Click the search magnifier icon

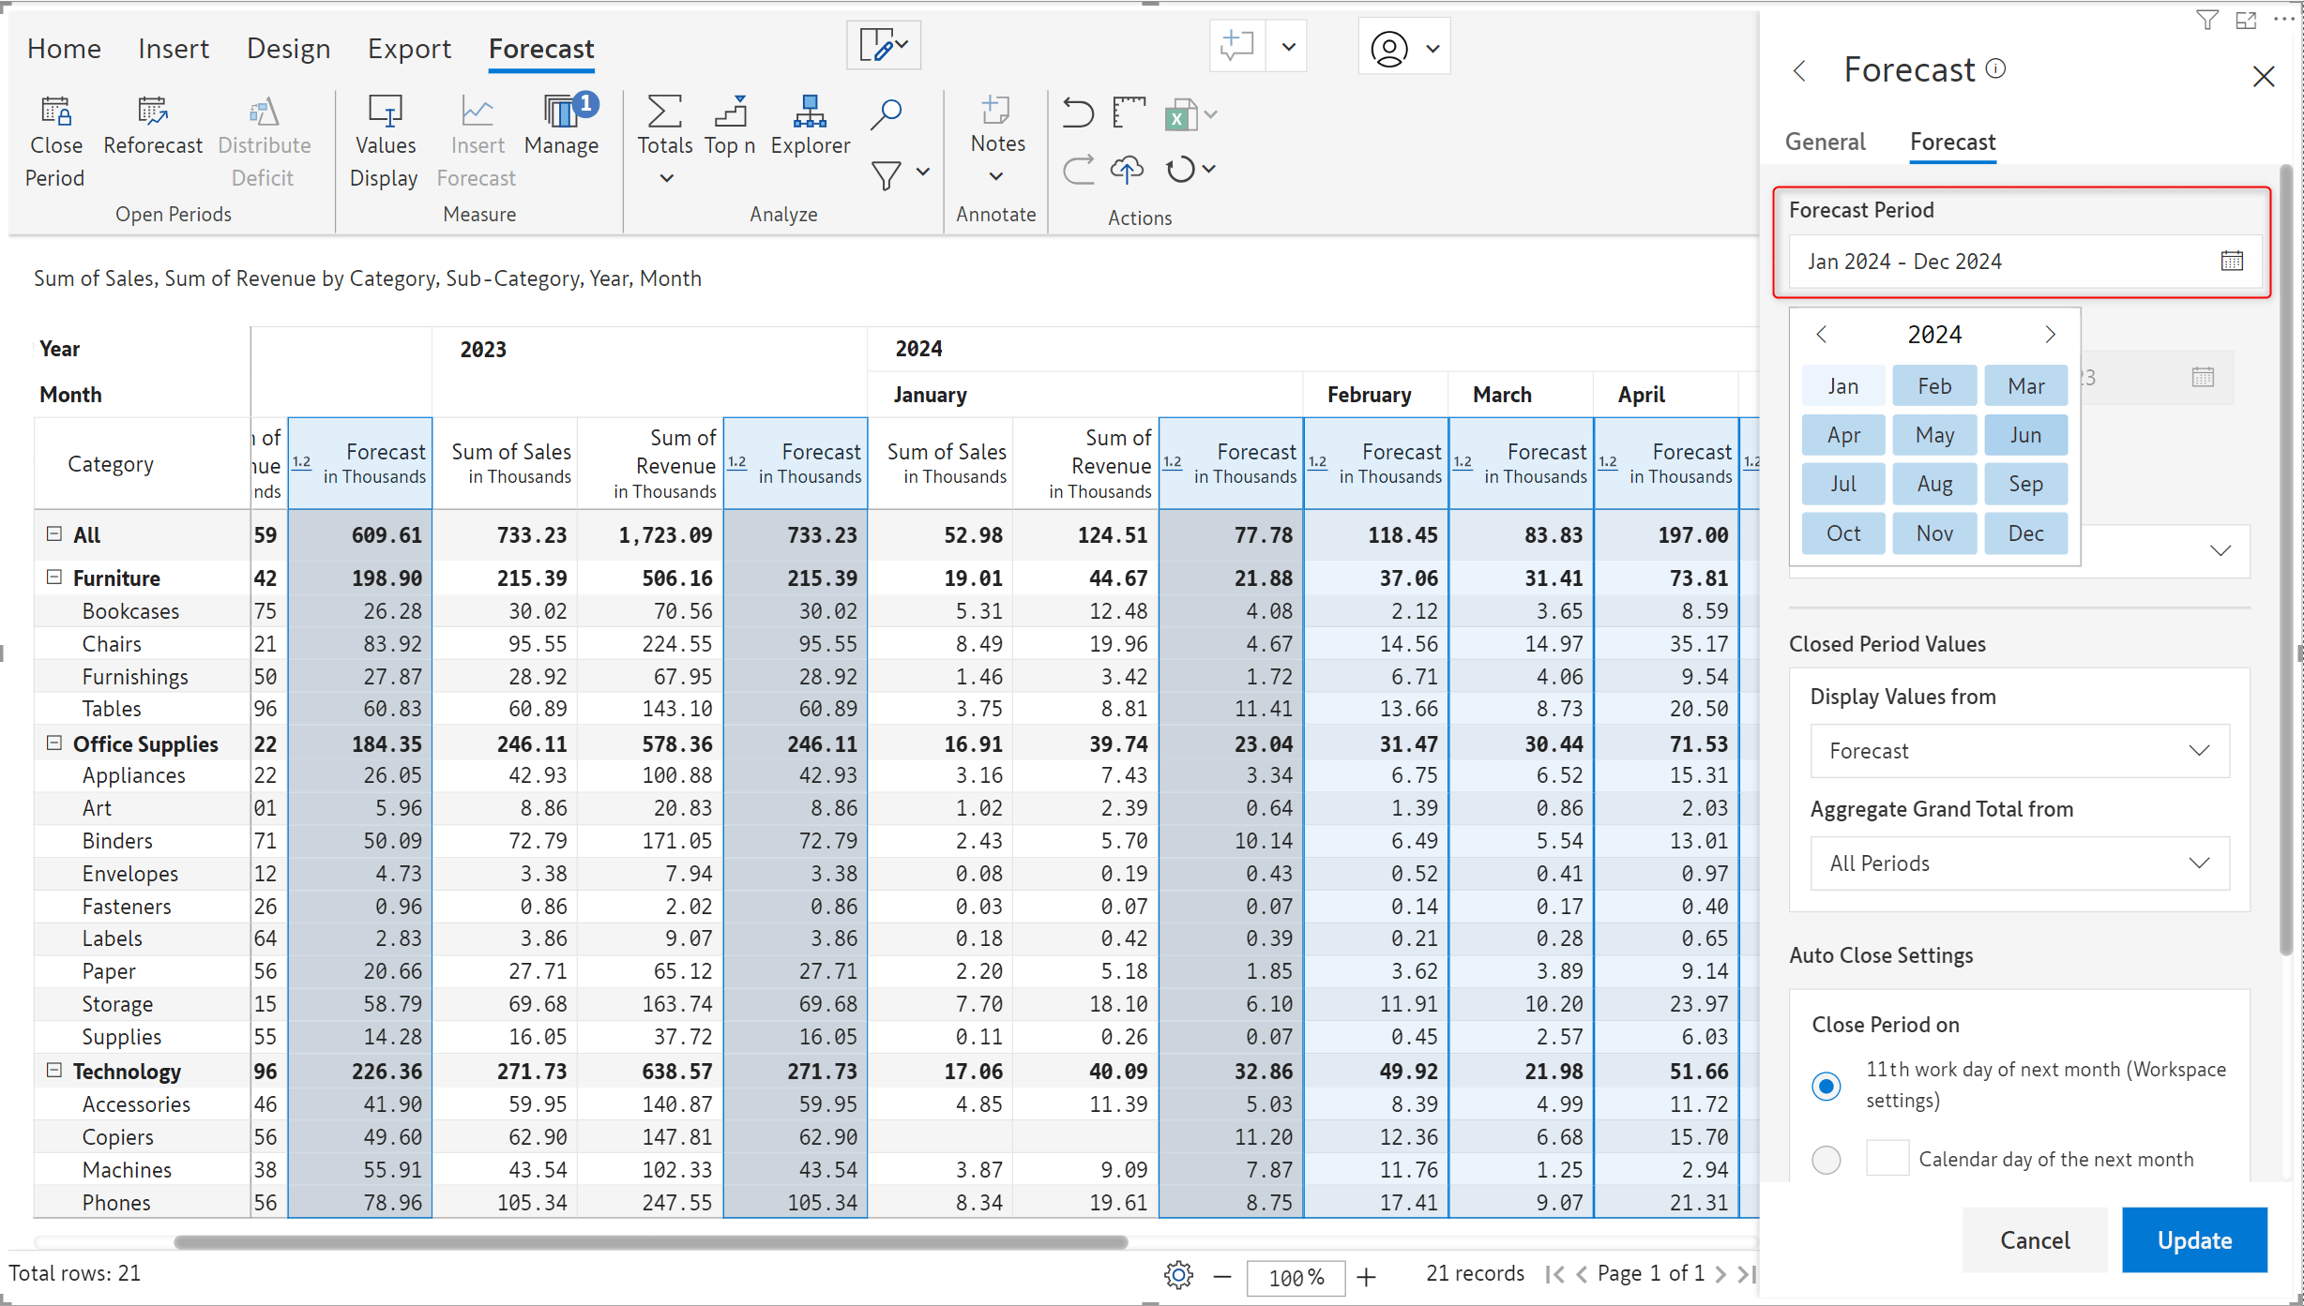[886, 114]
